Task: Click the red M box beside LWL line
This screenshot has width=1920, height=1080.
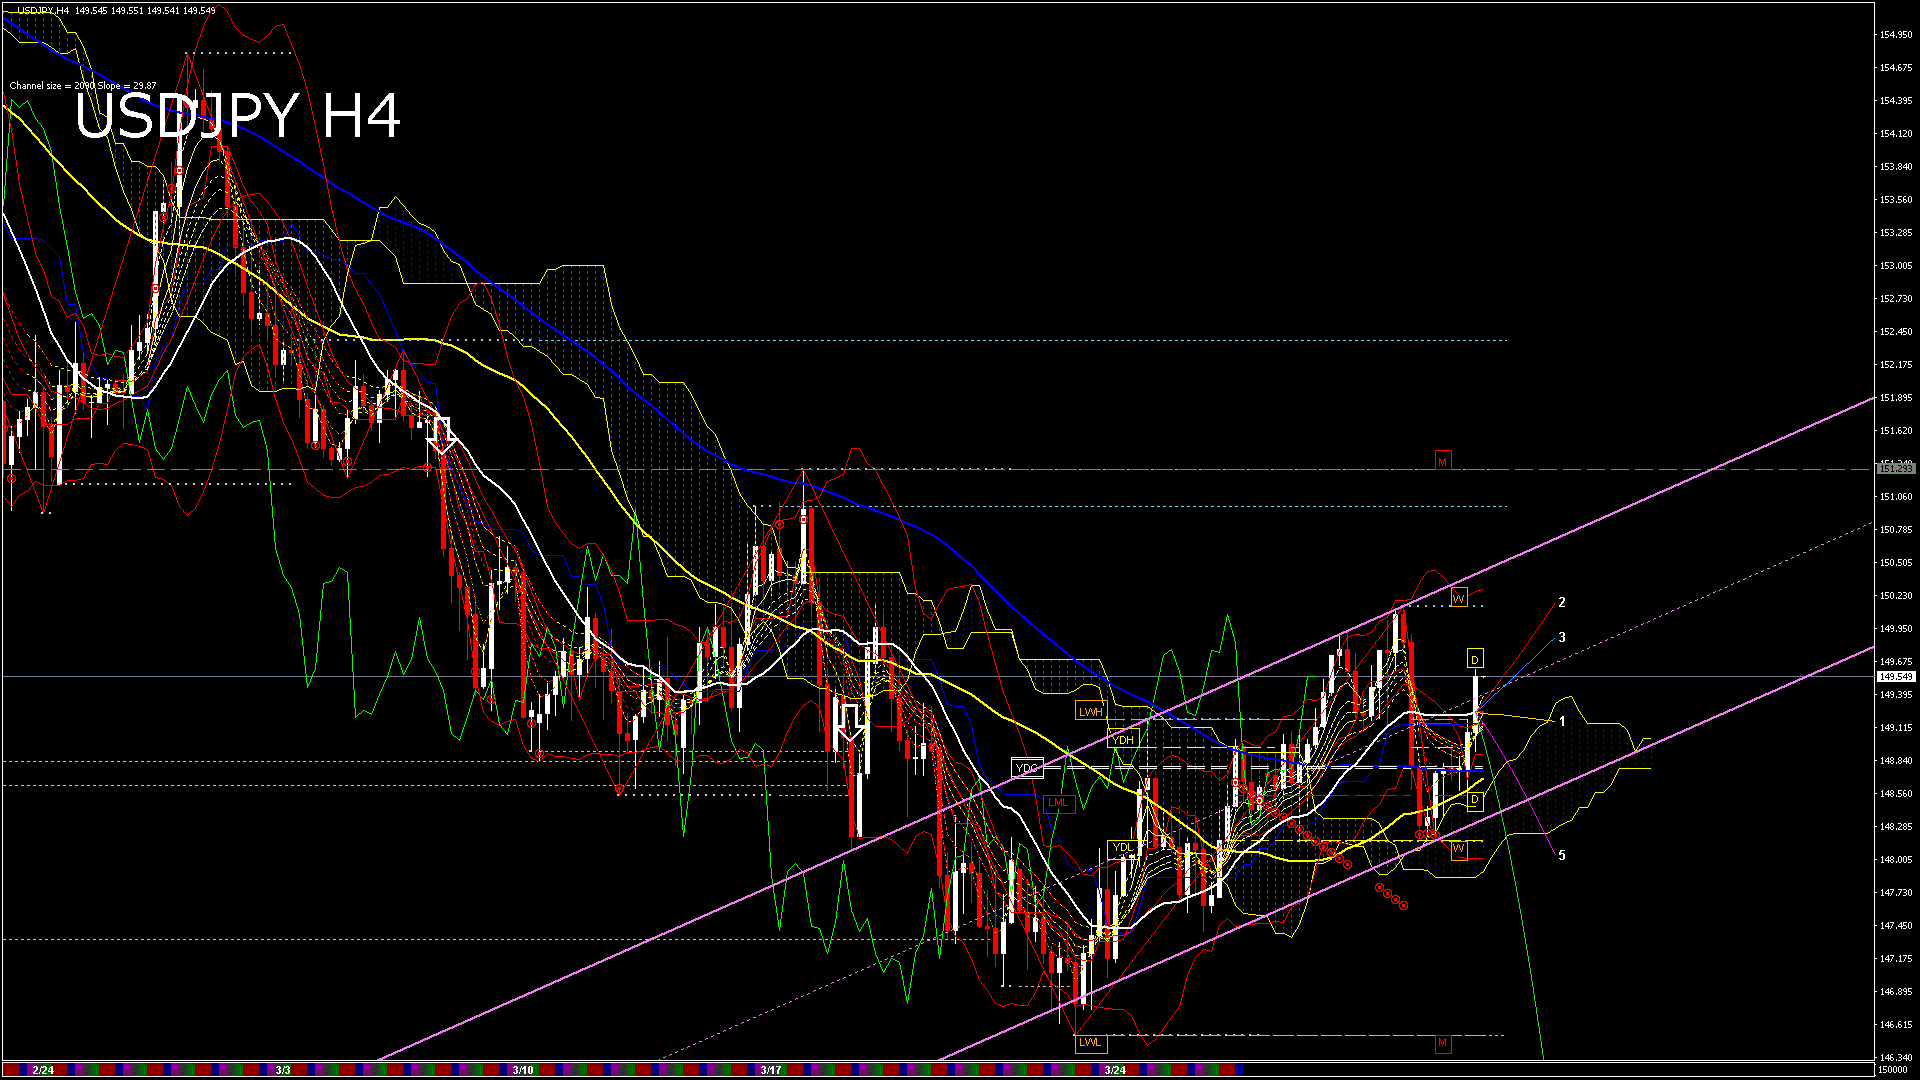Action: (1442, 1043)
